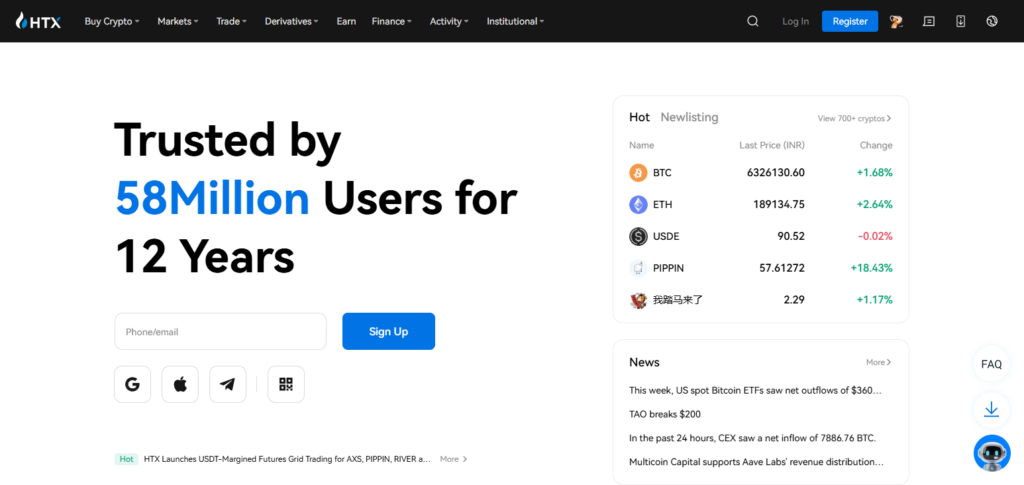Open the messages icon in top bar
1024x485 pixels.
click(x=928, y=21)
